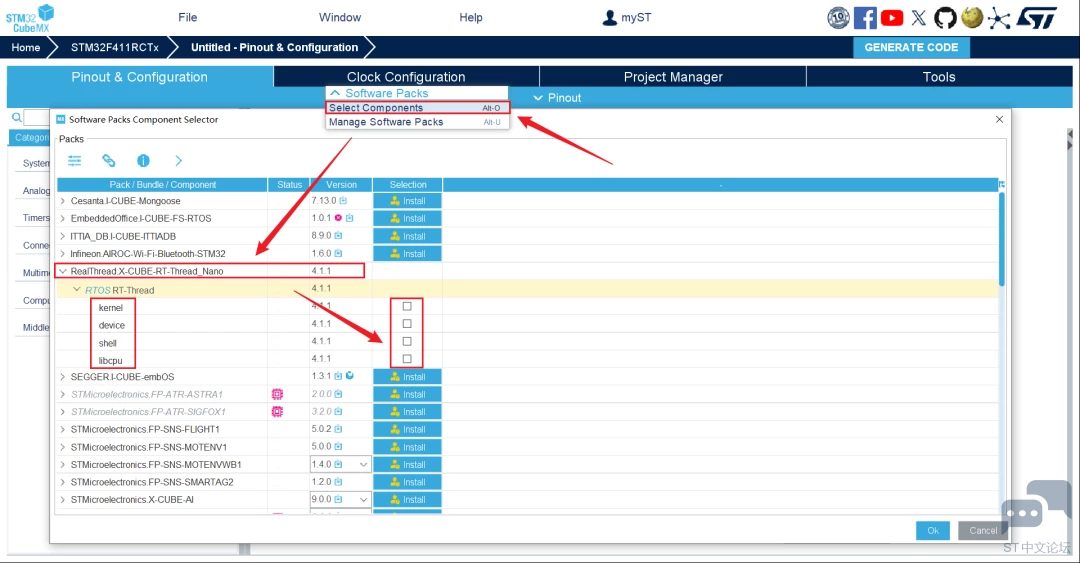
Task: Click the GENERATE CODE button
Action: pyautogui.click(x=911, y=47)
